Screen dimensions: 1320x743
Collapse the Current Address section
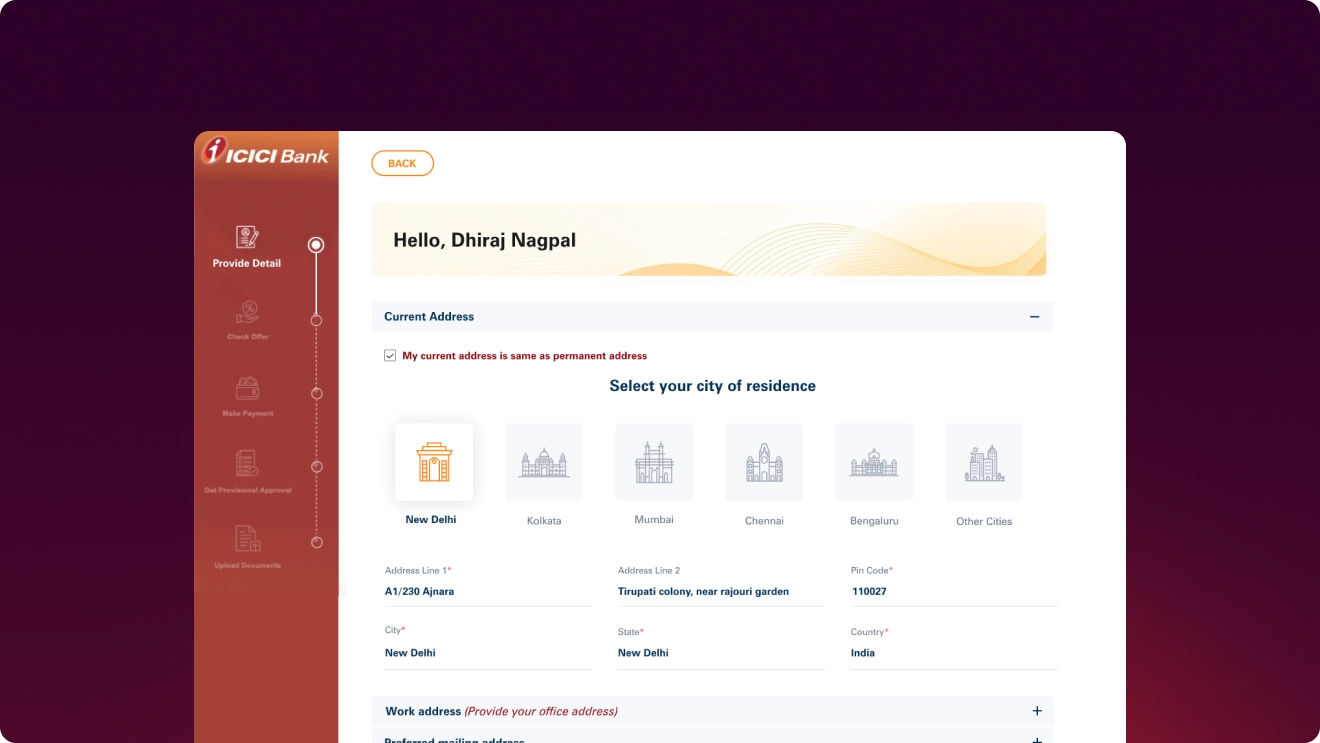(1035, 317)
